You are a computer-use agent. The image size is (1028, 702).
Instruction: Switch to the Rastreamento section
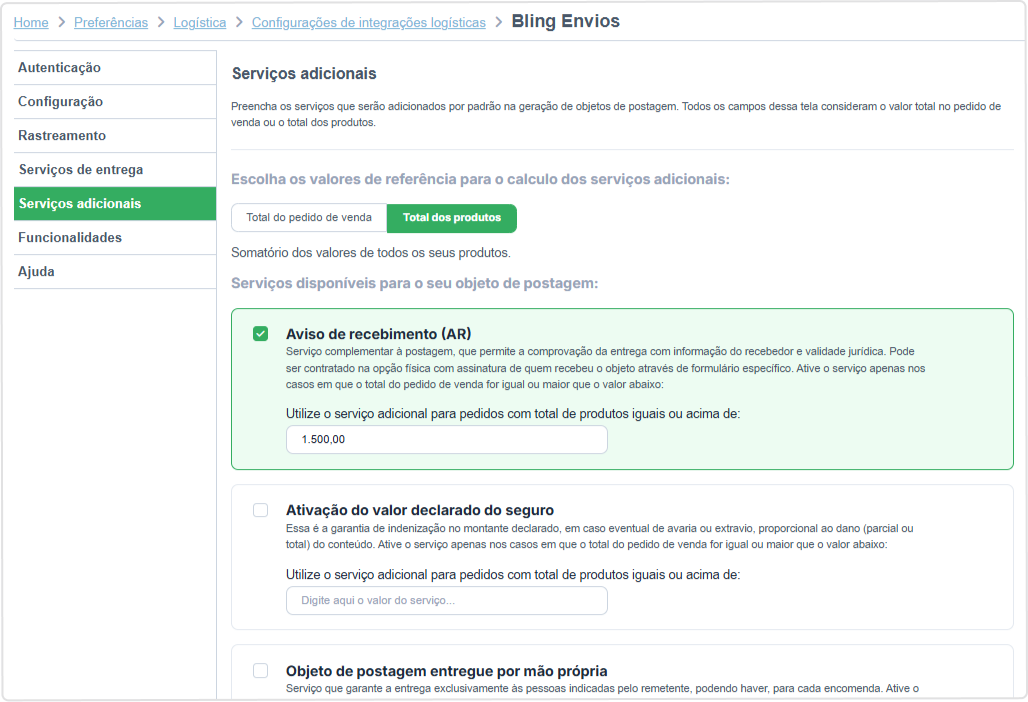pos(115,136)
